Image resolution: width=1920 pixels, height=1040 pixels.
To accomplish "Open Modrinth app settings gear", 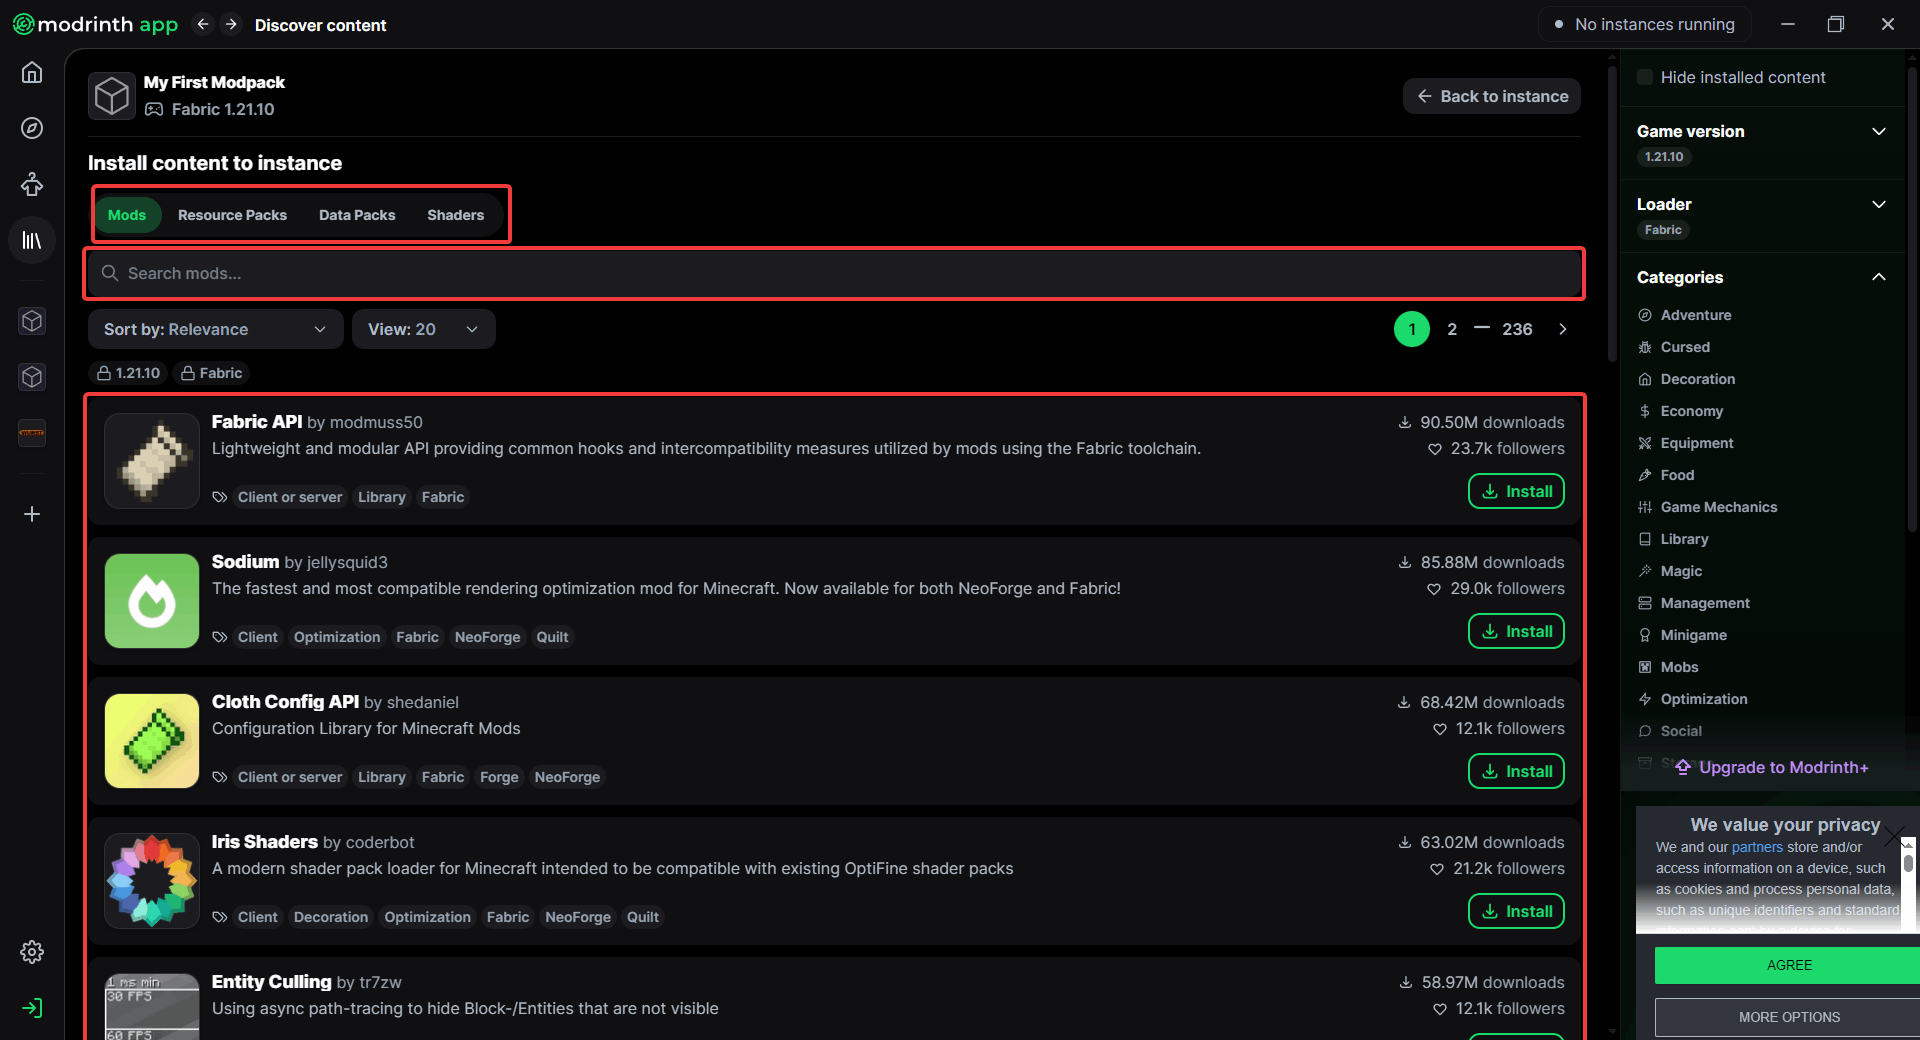I will click(x=32, y=952).
